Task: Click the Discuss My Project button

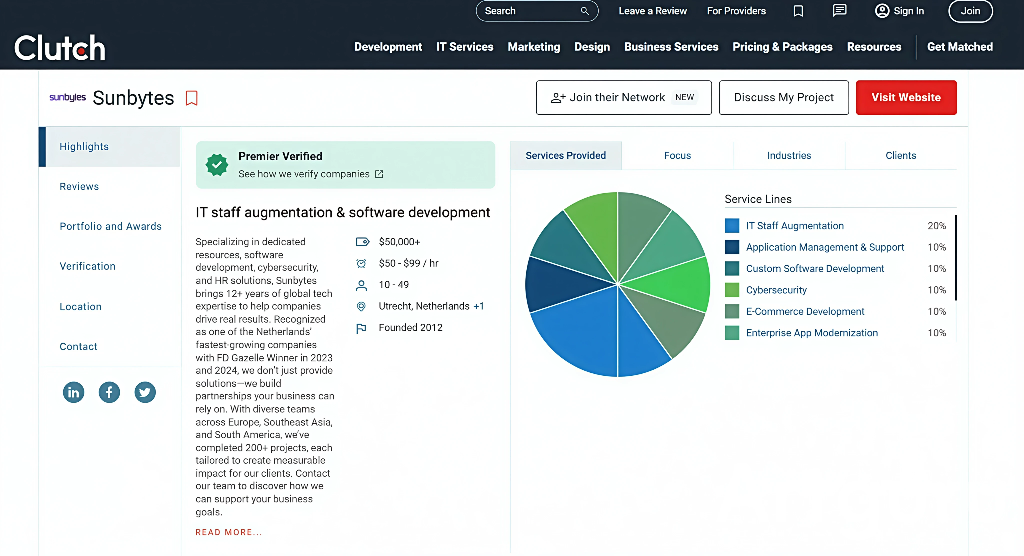Action: pyautogui.click(x=784, y=98)
